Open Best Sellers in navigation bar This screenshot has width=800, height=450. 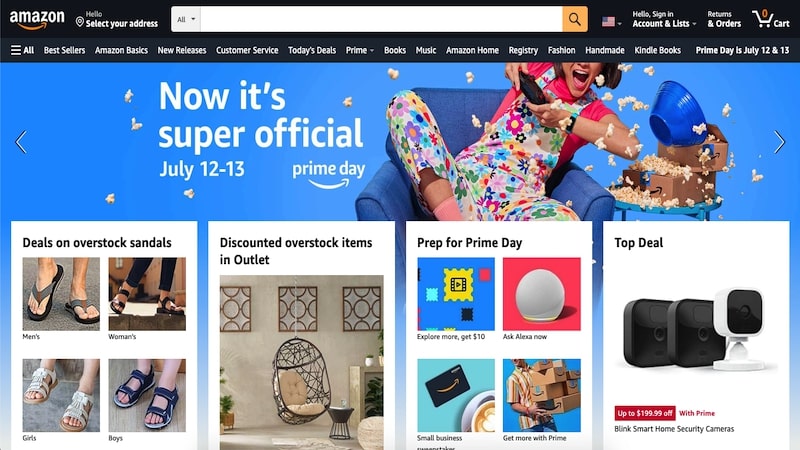(x=64, y=50)
